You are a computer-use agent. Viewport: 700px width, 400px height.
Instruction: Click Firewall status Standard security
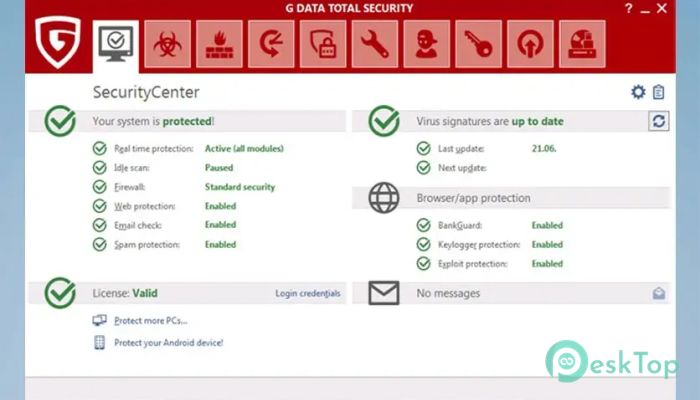(240, 187)
